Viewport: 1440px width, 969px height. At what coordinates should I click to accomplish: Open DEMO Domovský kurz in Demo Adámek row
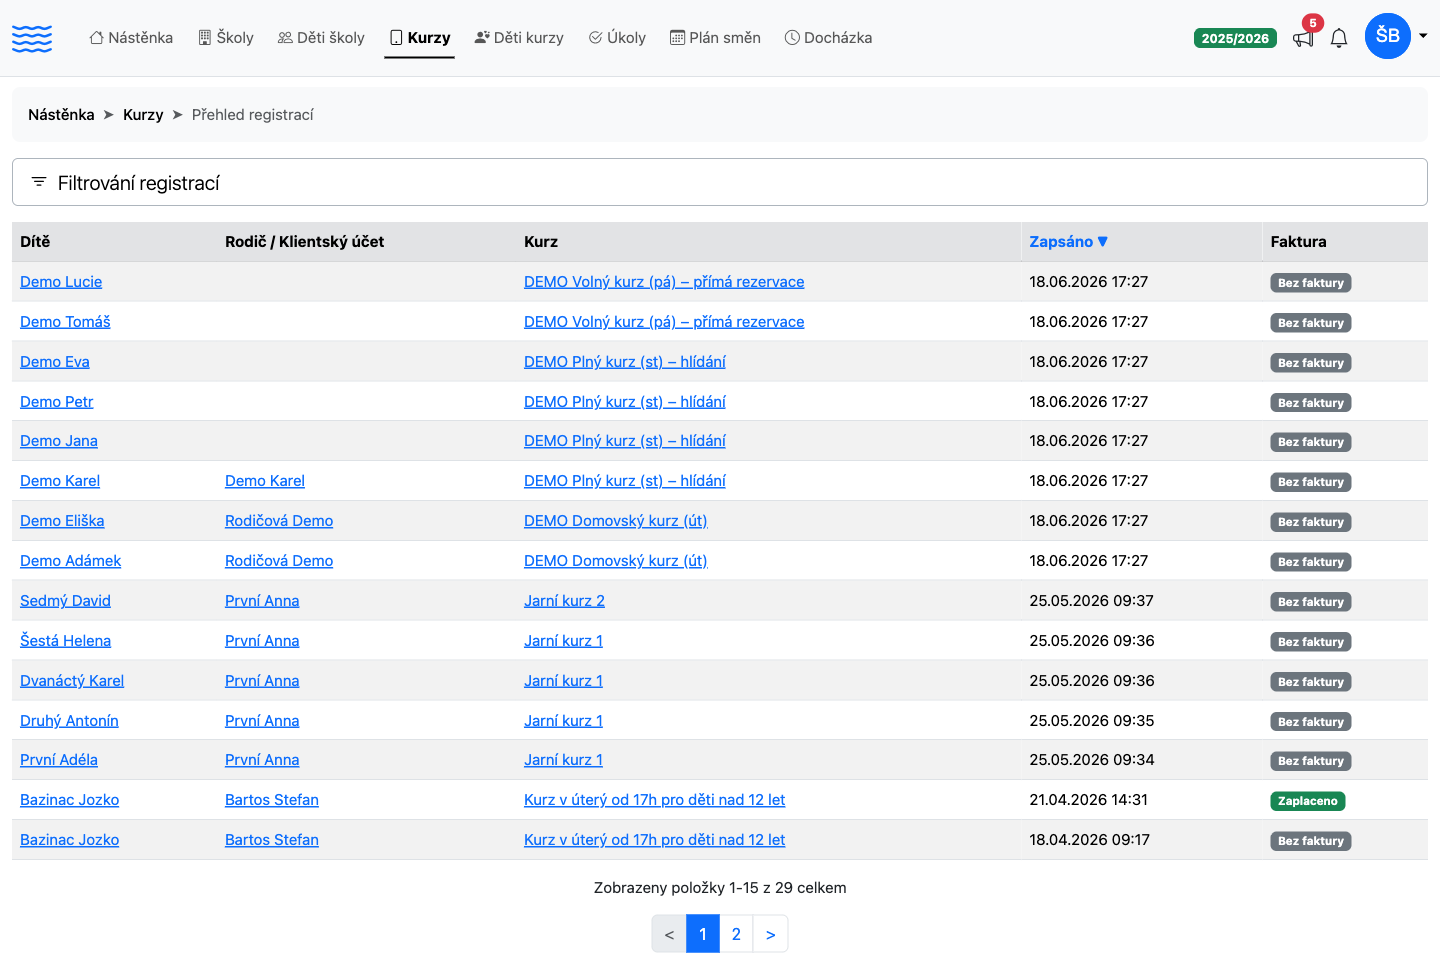[616, 561]
